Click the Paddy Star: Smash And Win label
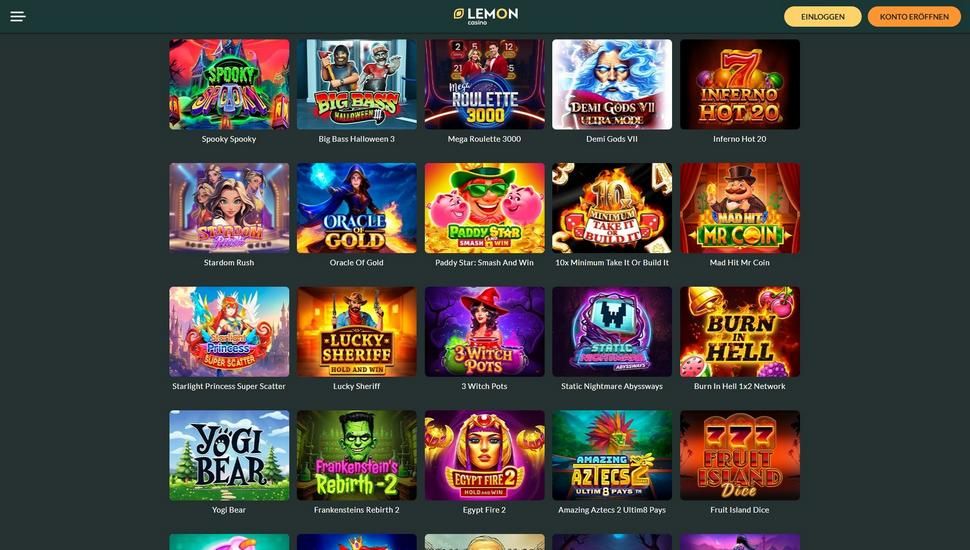Screen dimensions: 970x550 click(x=484, y=262)
